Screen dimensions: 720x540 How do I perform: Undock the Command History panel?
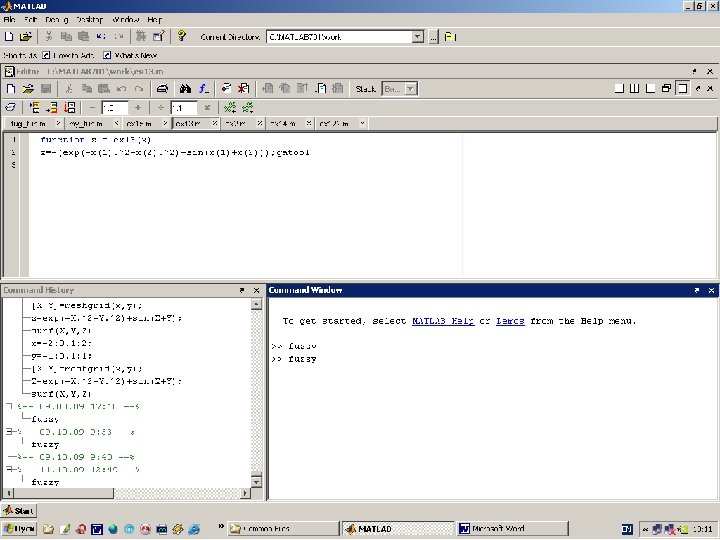pos(241,290)
